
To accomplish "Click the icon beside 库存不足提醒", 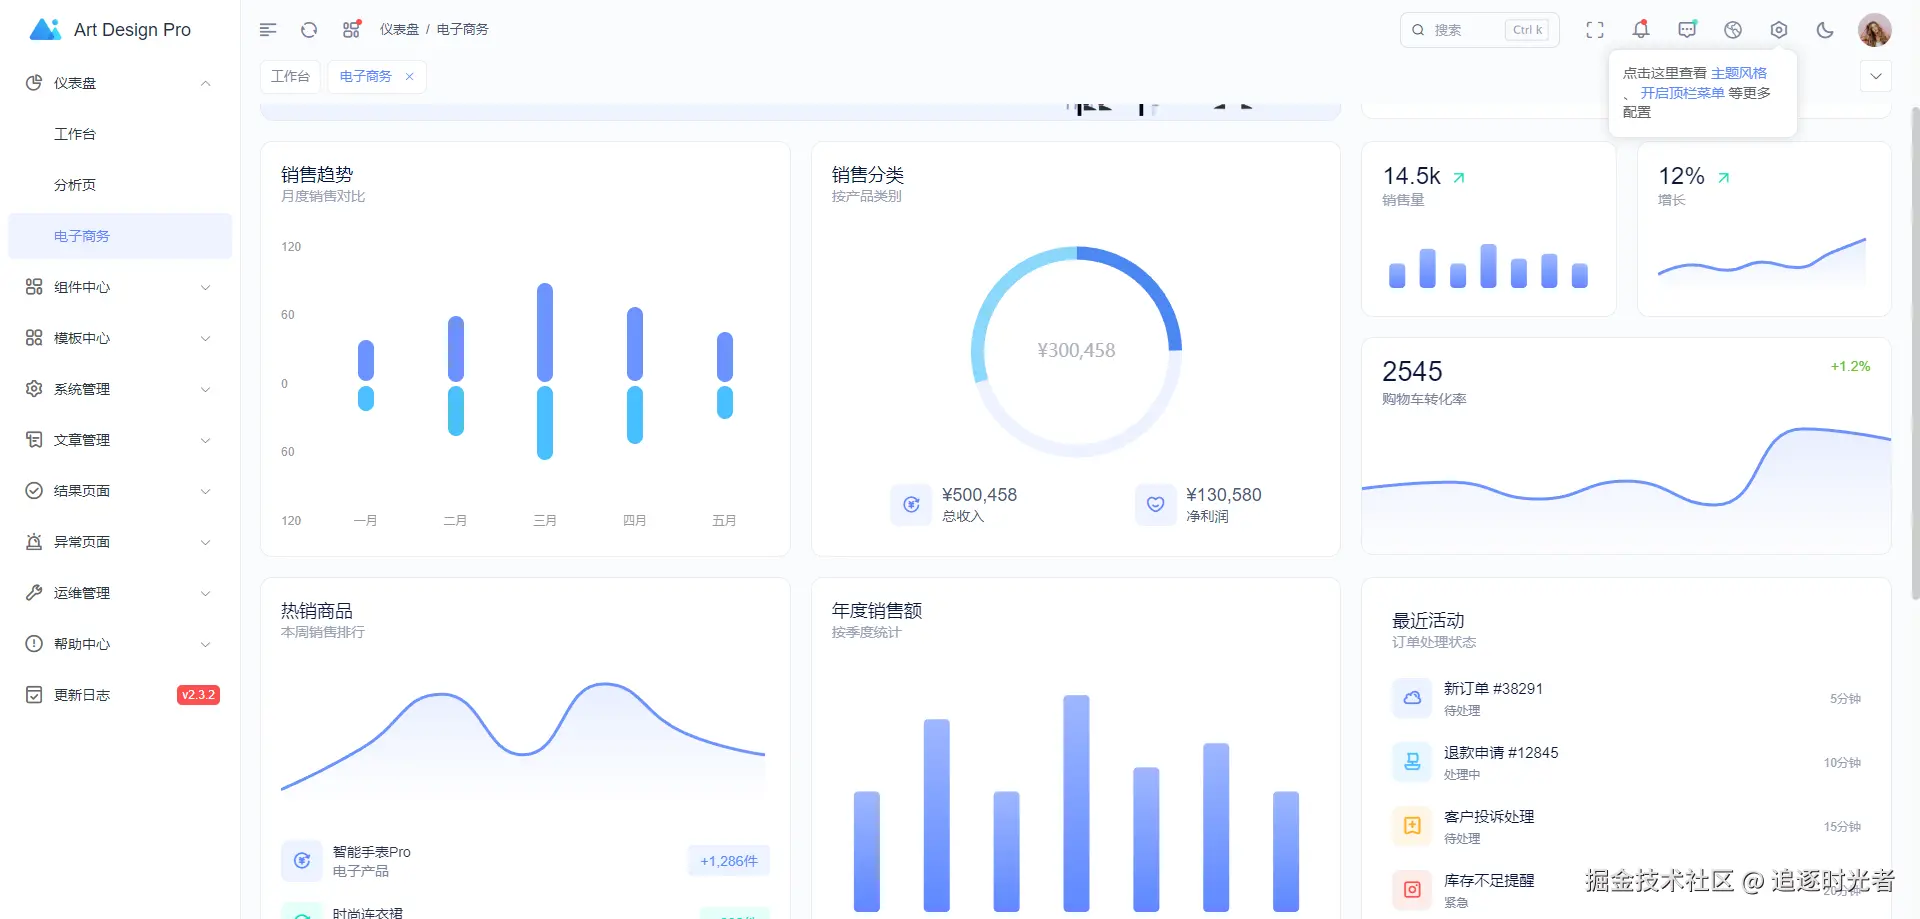I will (1412, 889).
